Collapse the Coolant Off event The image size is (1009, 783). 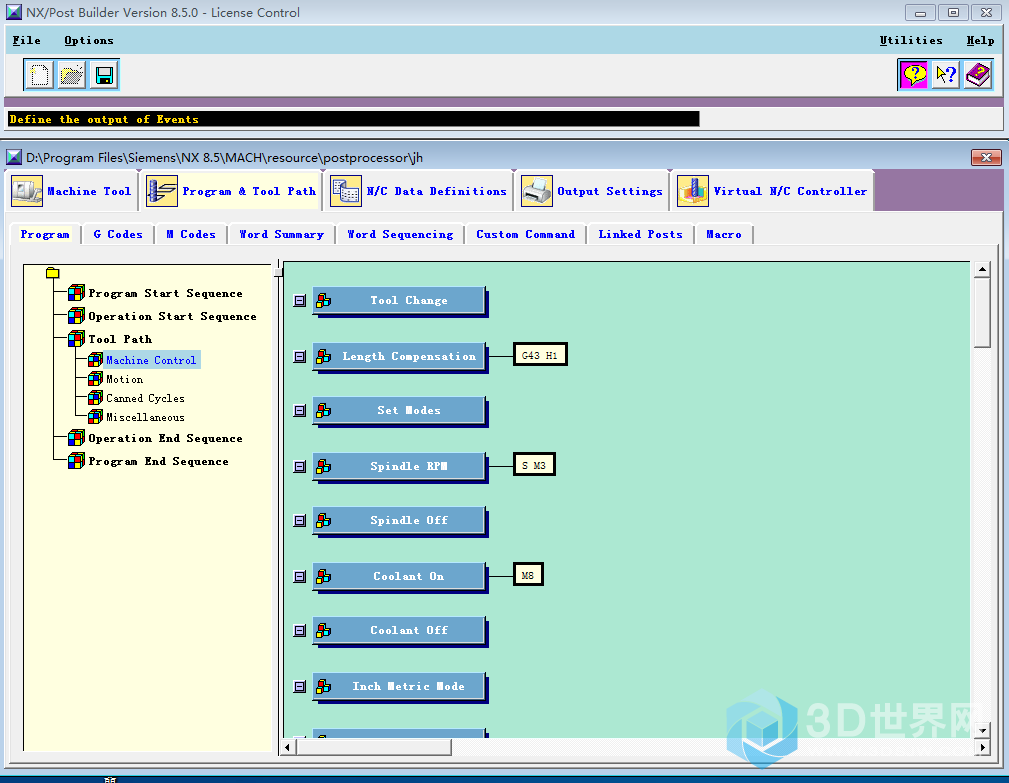pos(299,631)
